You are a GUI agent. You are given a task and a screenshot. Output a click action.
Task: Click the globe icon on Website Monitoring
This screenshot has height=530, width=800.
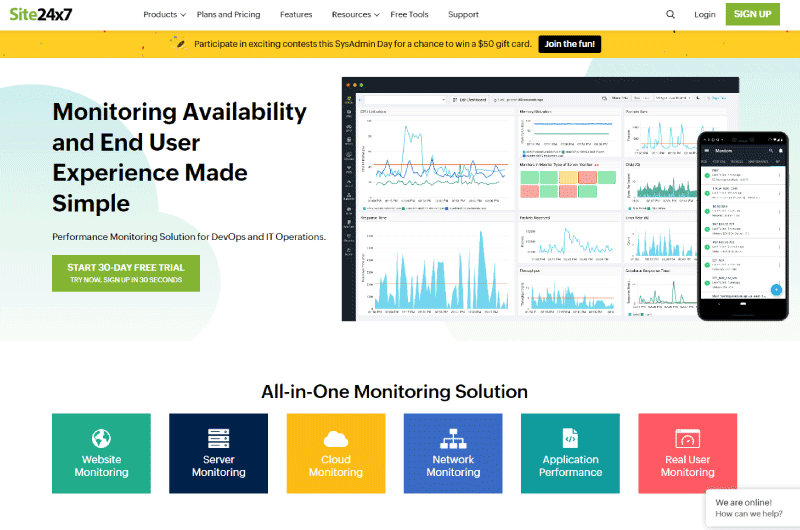[x=101, y=438]
